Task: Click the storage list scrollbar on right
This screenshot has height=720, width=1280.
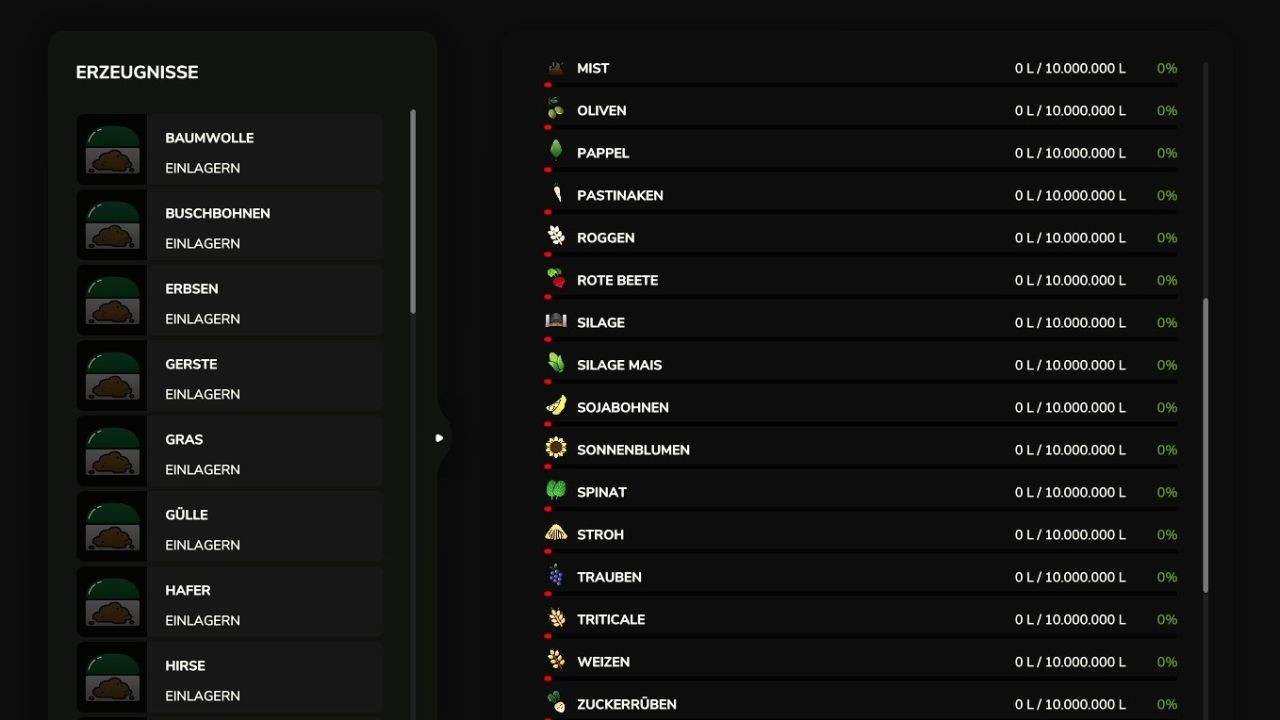Action: (1205, 444)
